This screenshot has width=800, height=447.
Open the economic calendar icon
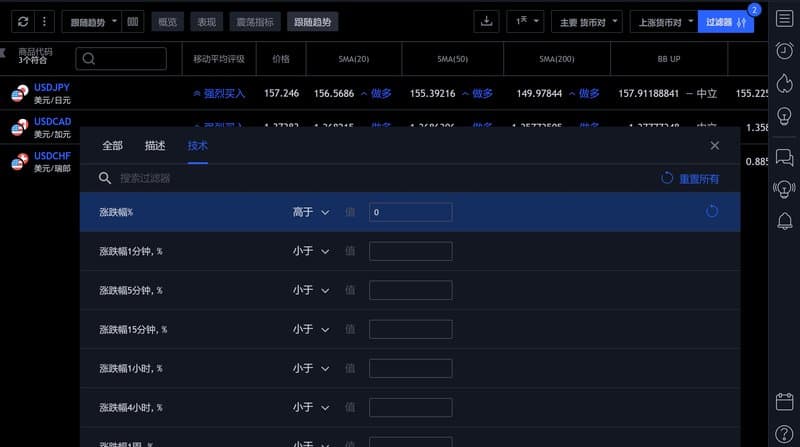click(784, 402)
